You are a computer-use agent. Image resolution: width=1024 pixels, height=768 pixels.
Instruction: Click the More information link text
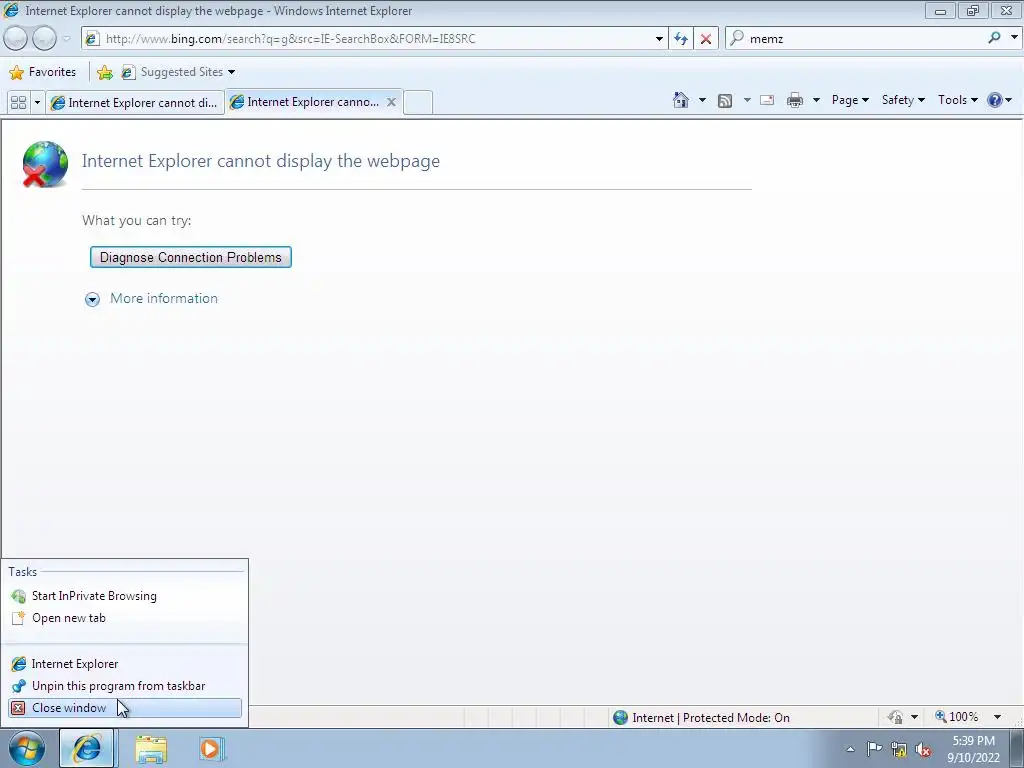coord(164,298)
